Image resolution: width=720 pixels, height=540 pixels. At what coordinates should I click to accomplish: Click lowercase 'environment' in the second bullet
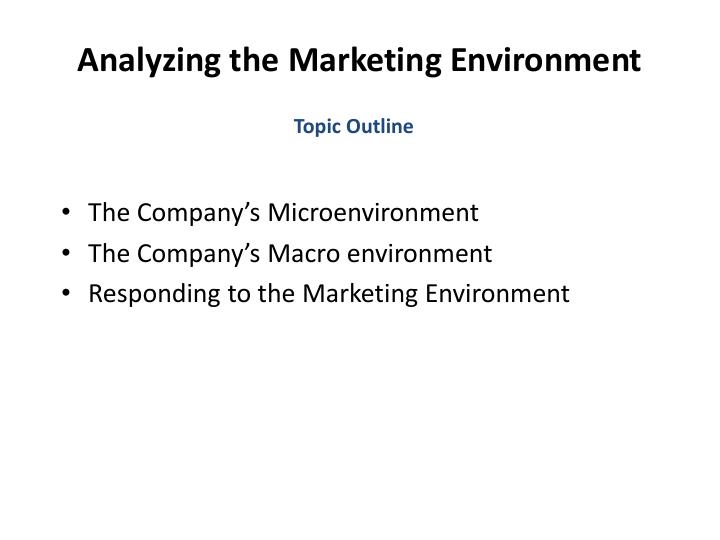[x=419, y=254]
